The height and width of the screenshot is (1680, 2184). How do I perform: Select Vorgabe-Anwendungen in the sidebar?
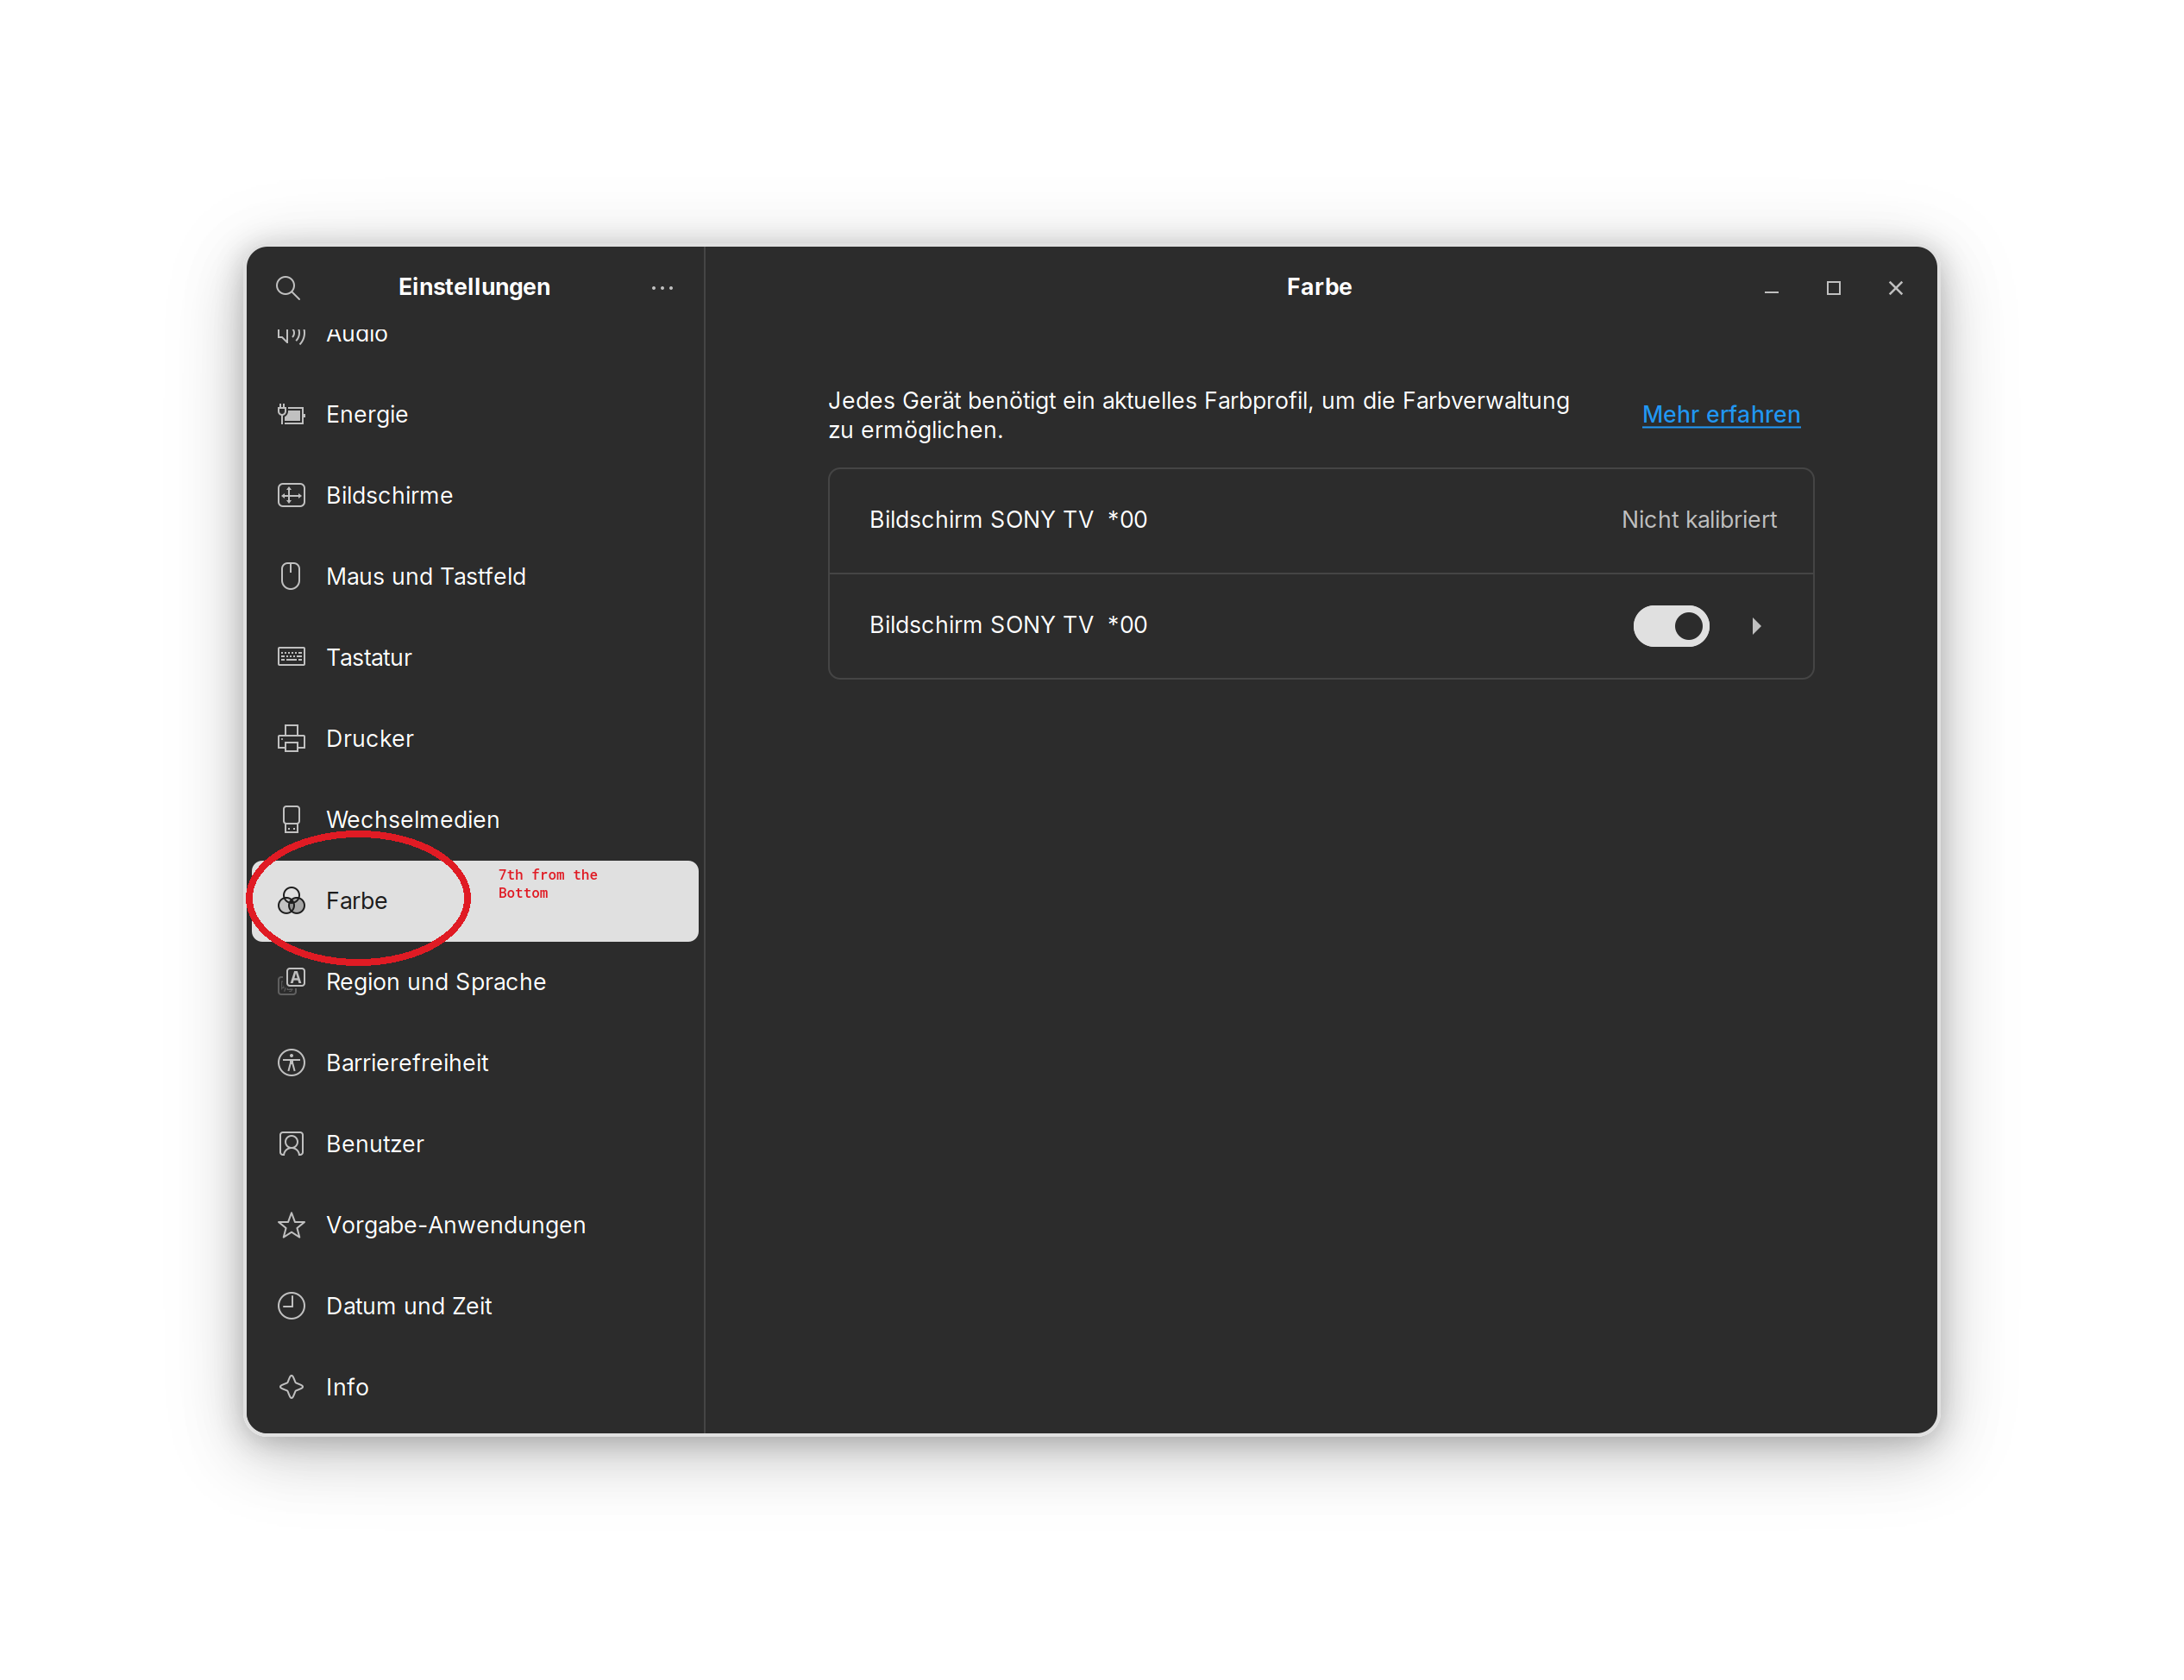(x=475, y=1225)
